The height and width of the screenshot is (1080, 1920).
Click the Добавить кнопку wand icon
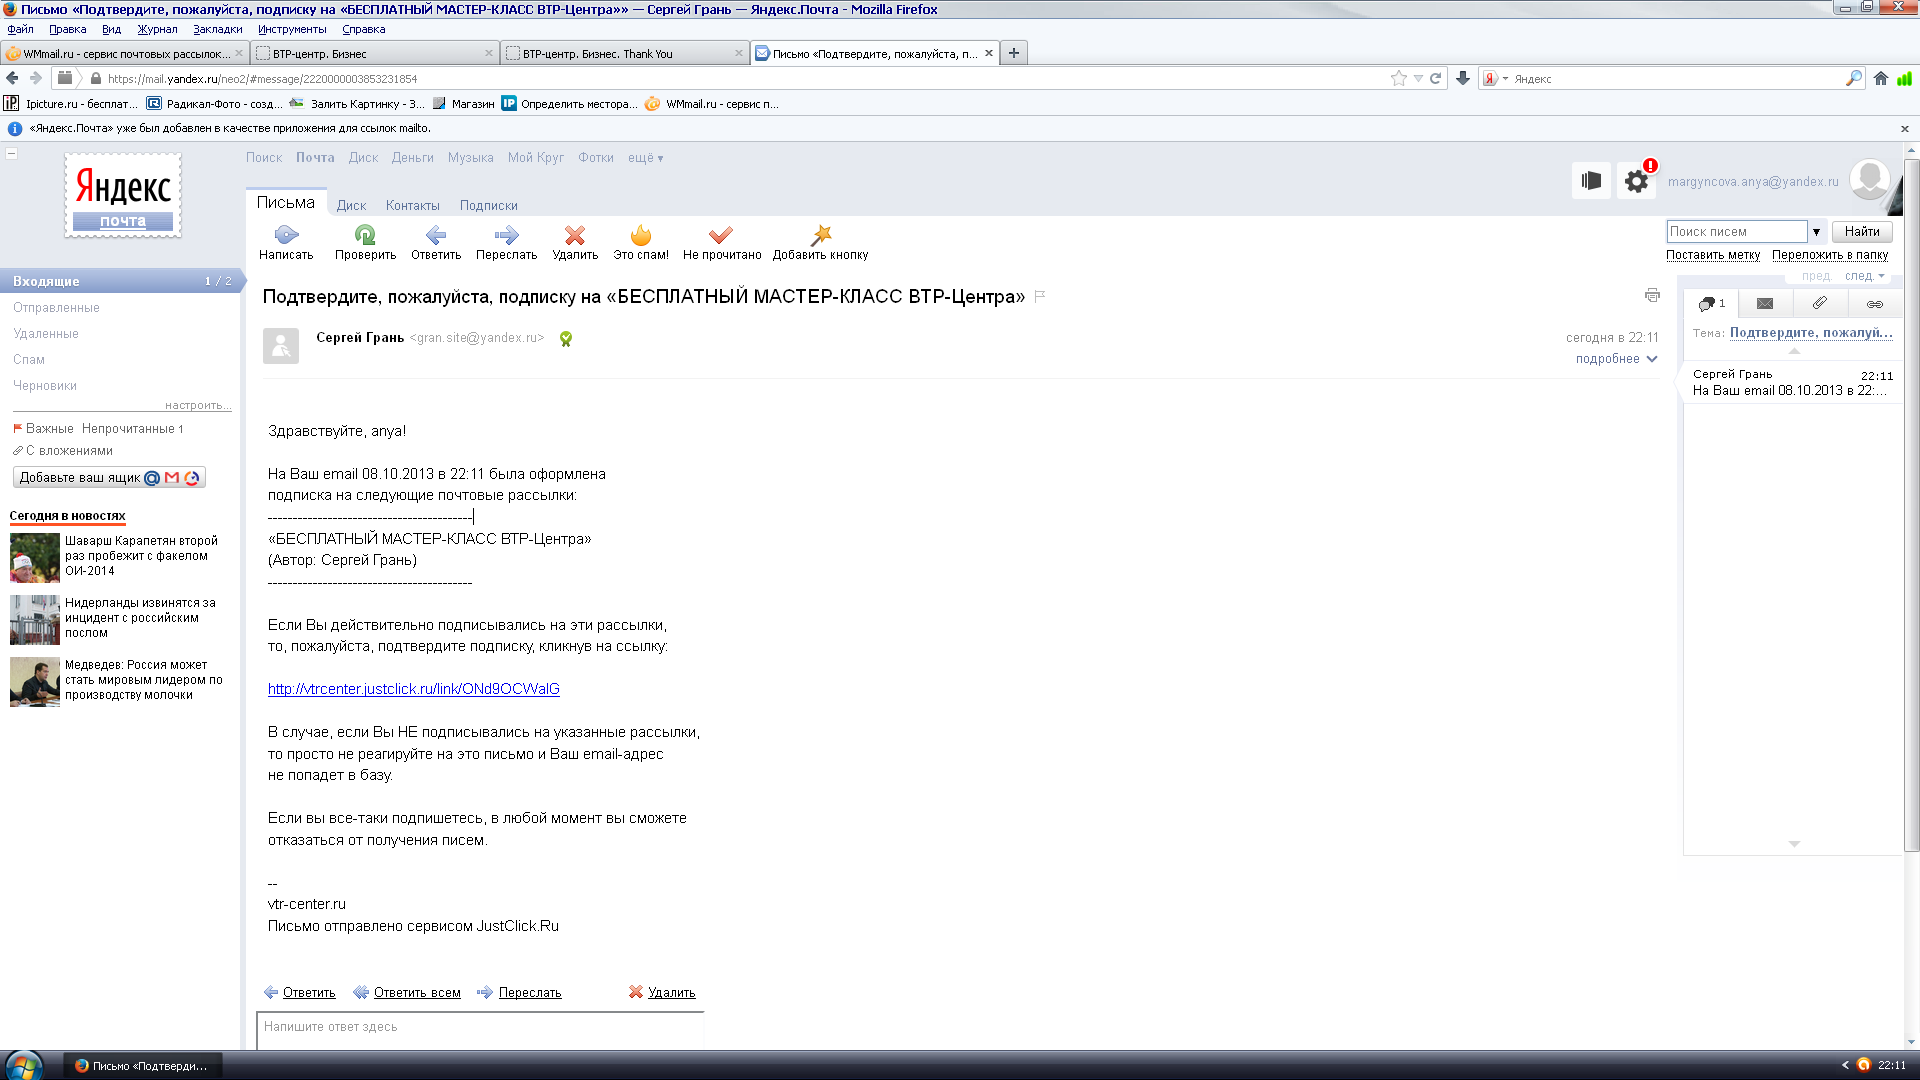821,235
